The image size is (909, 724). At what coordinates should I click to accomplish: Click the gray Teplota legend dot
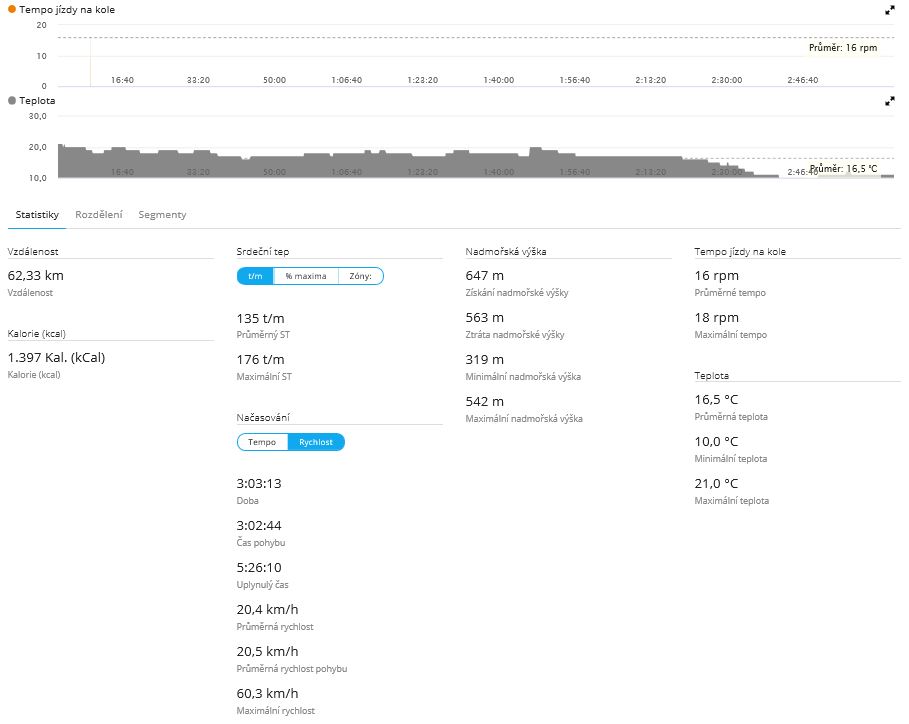coord(12,101)
